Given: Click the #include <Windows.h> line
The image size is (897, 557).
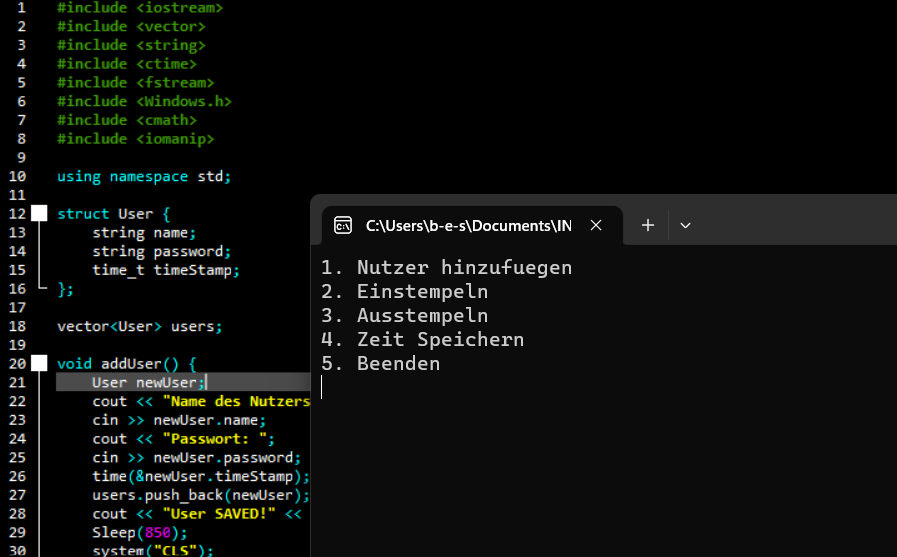Looking at the screenshot, I should click(x=144, y=101).
